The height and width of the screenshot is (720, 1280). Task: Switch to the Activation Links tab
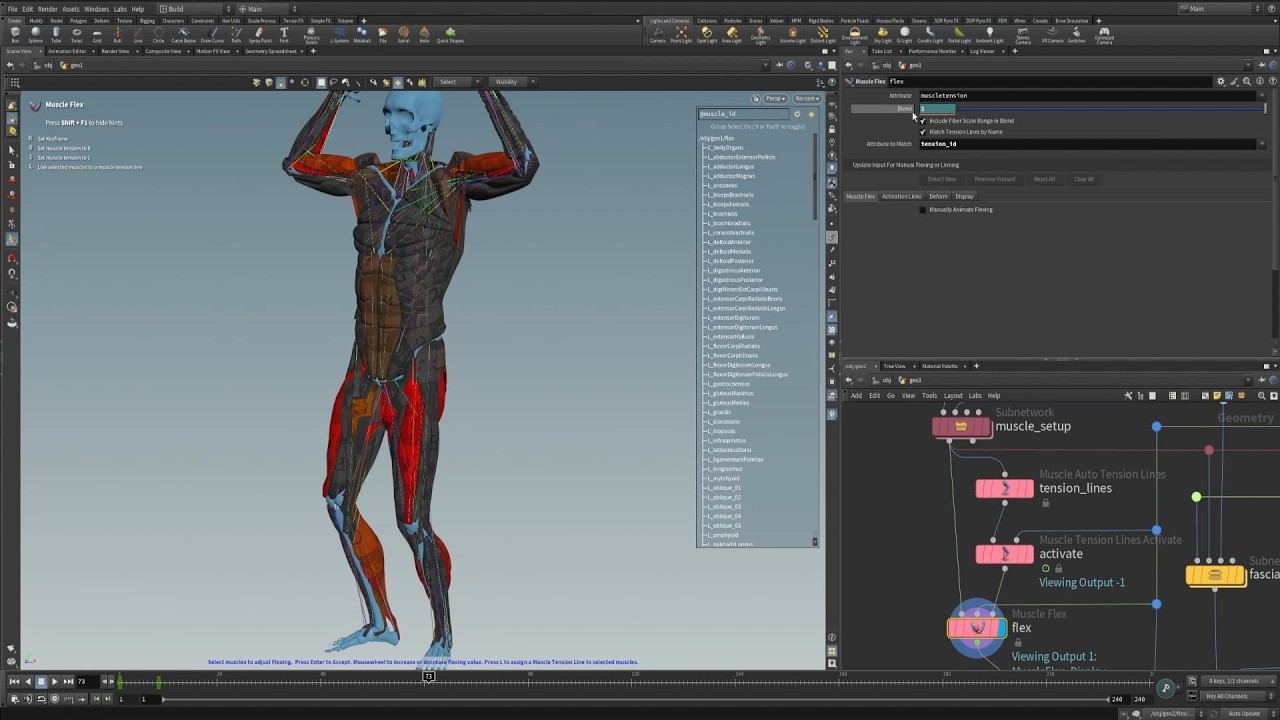click(x=901, y=196)
